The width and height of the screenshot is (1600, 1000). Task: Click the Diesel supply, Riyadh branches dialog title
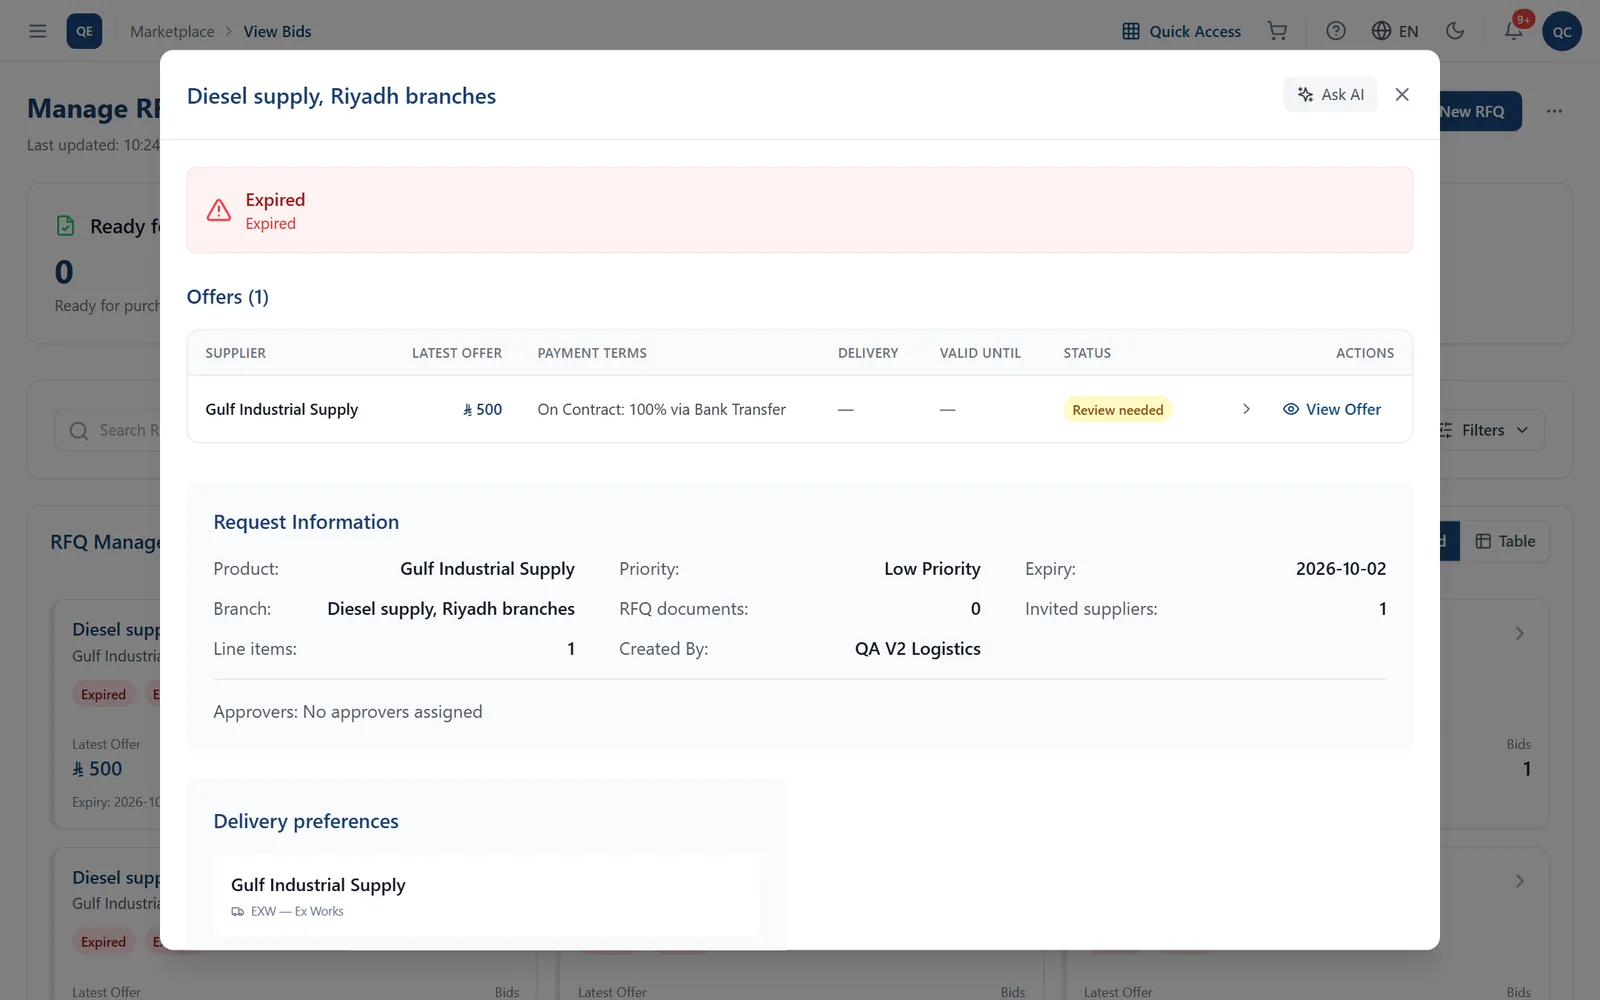[x=341, y=96]
